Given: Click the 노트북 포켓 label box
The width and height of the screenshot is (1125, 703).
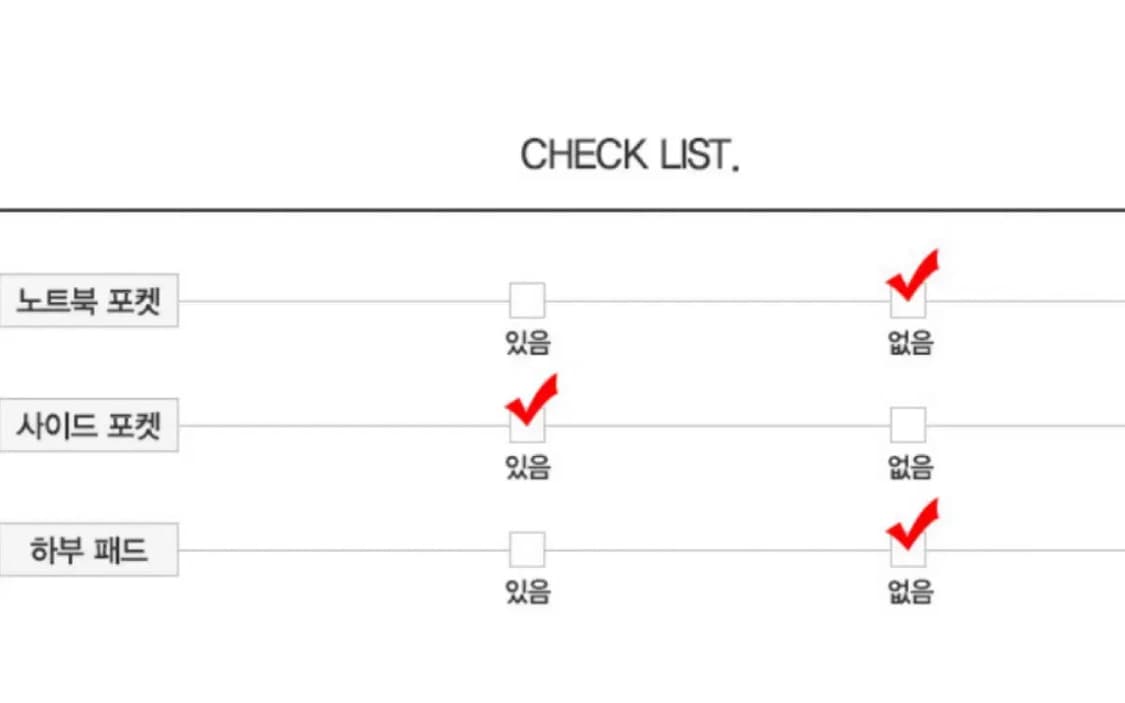Looking at the screenshot, I should click(89, 301).
